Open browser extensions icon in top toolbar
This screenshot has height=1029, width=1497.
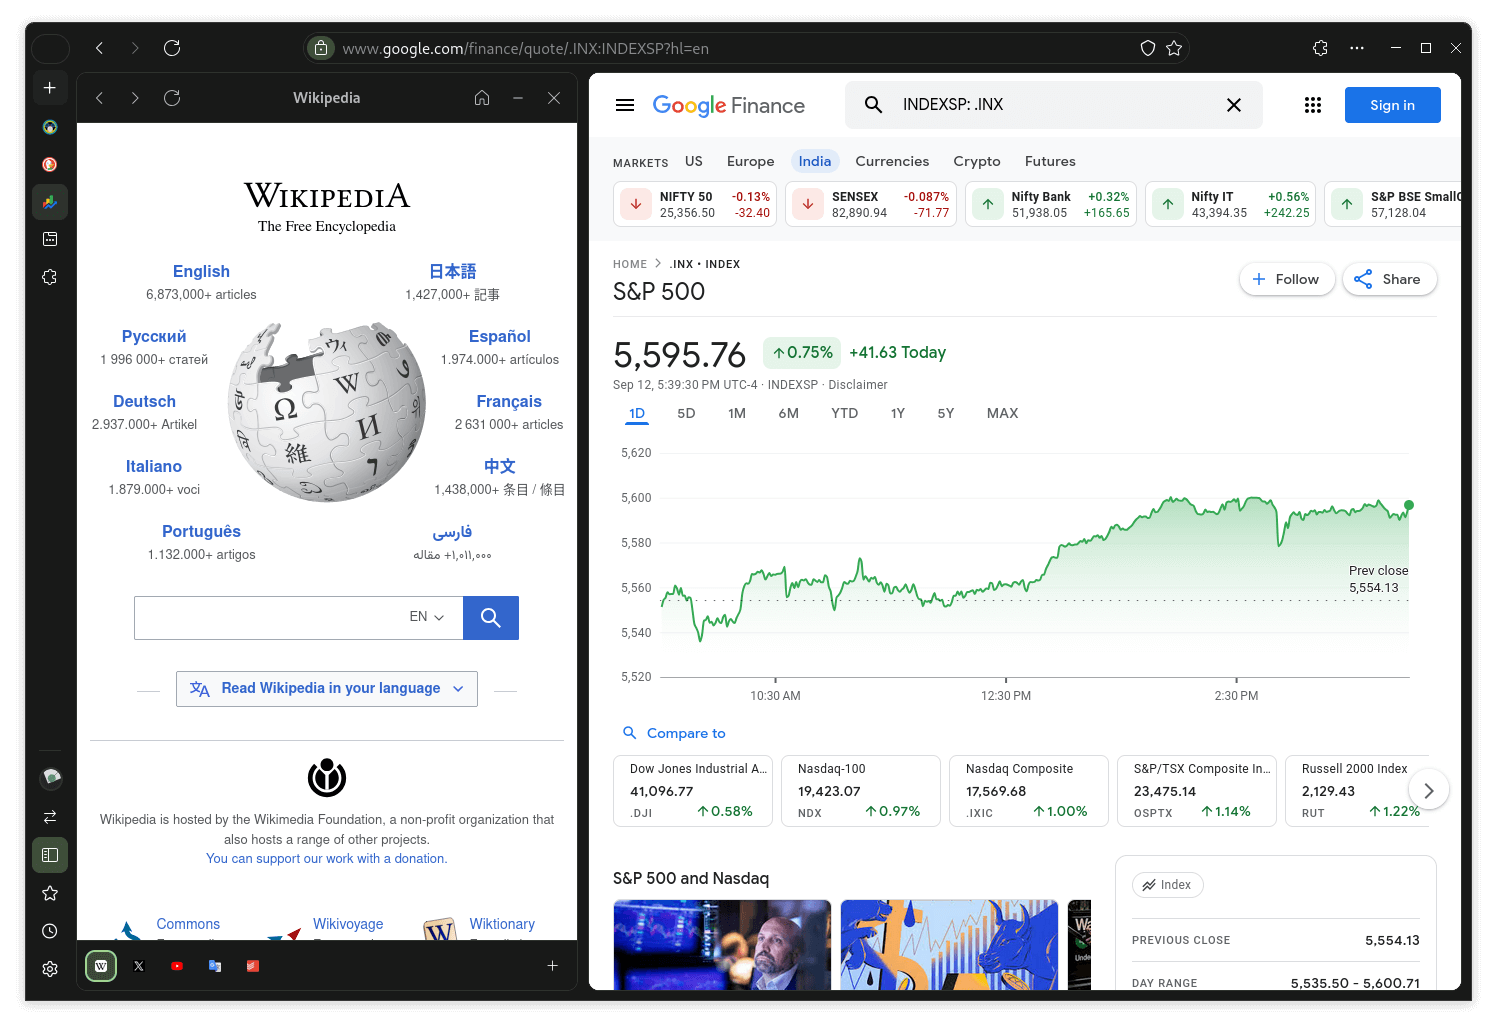click(1320, 48)
